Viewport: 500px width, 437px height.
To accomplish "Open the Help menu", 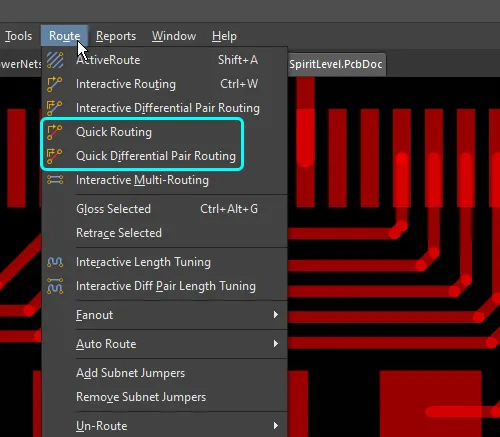I will coord(224,36).
